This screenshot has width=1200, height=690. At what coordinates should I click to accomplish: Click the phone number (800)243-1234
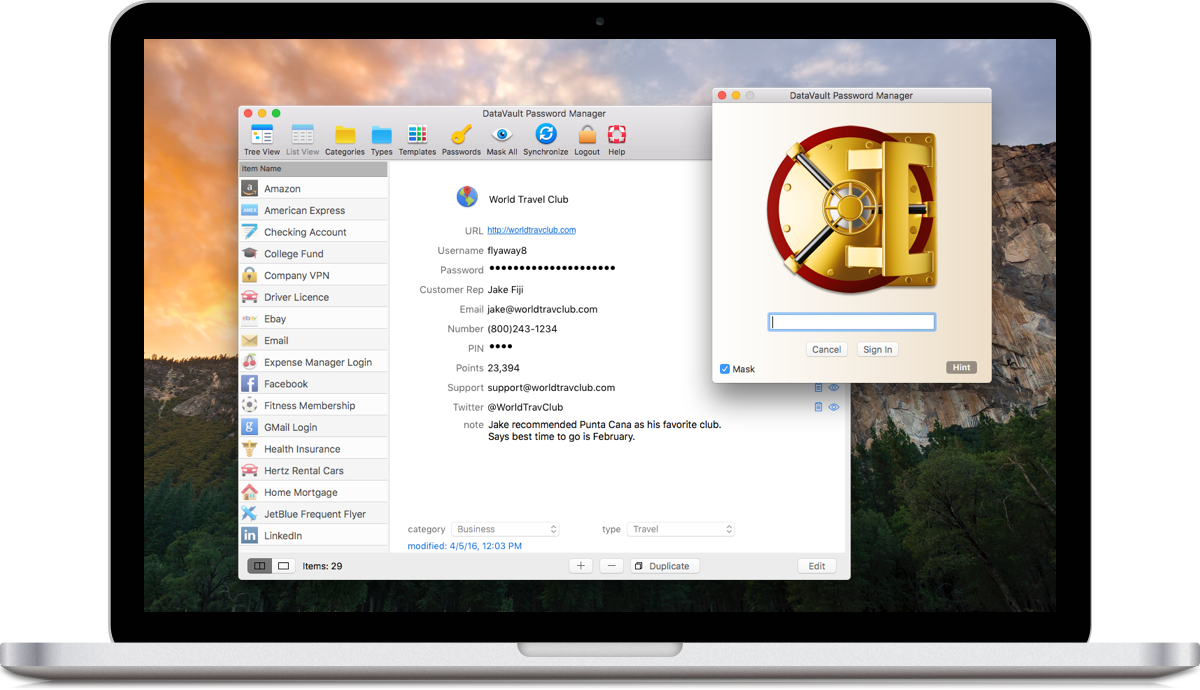[522, 328]
